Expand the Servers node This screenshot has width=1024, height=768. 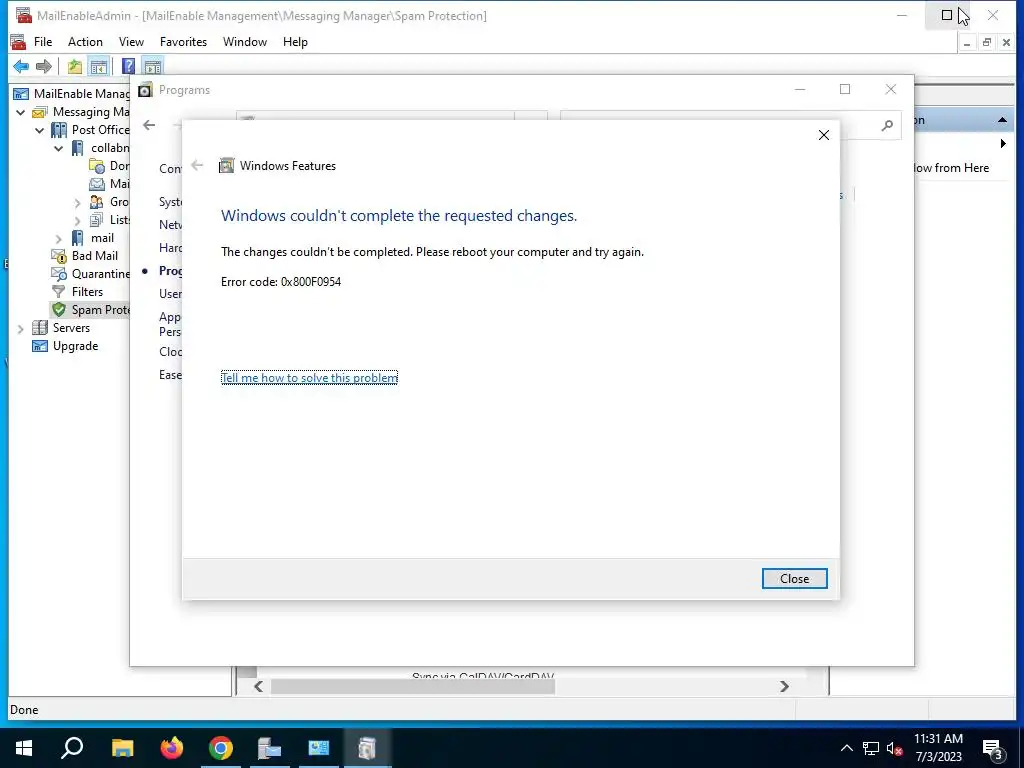tap(21, 328)
